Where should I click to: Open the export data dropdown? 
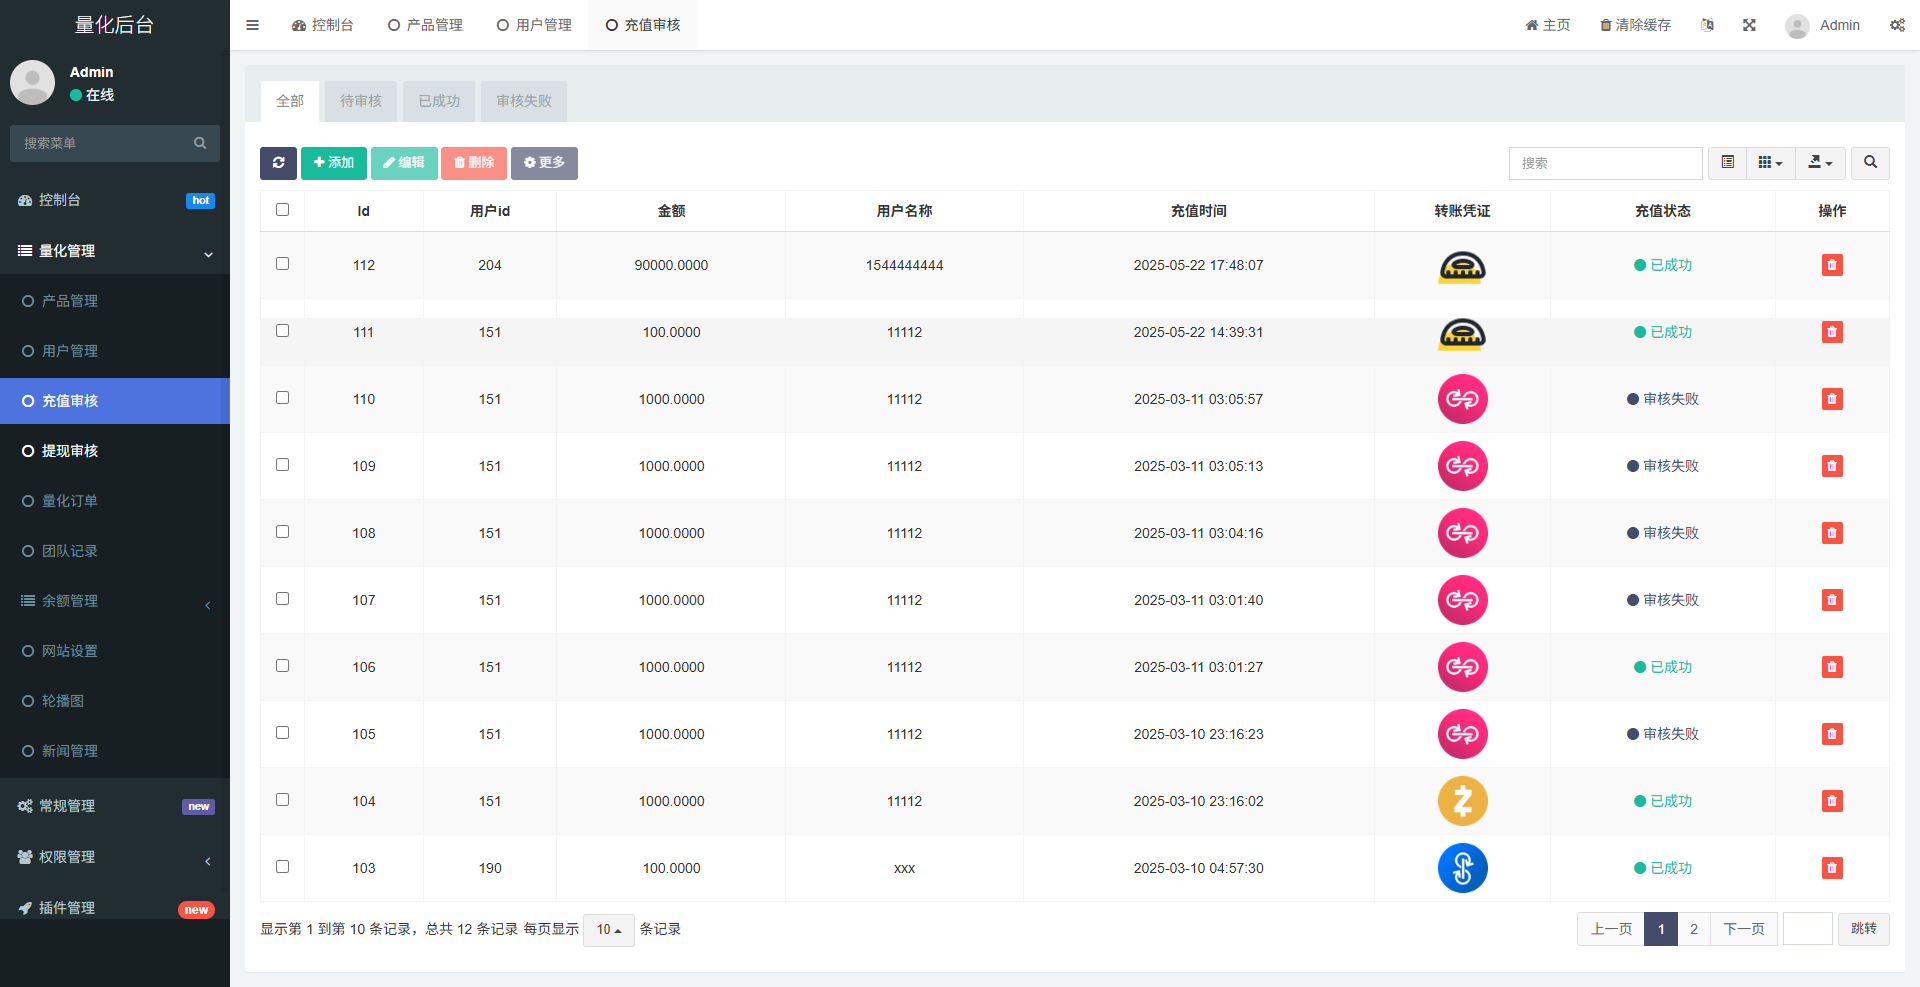(x=1820, y=163)
